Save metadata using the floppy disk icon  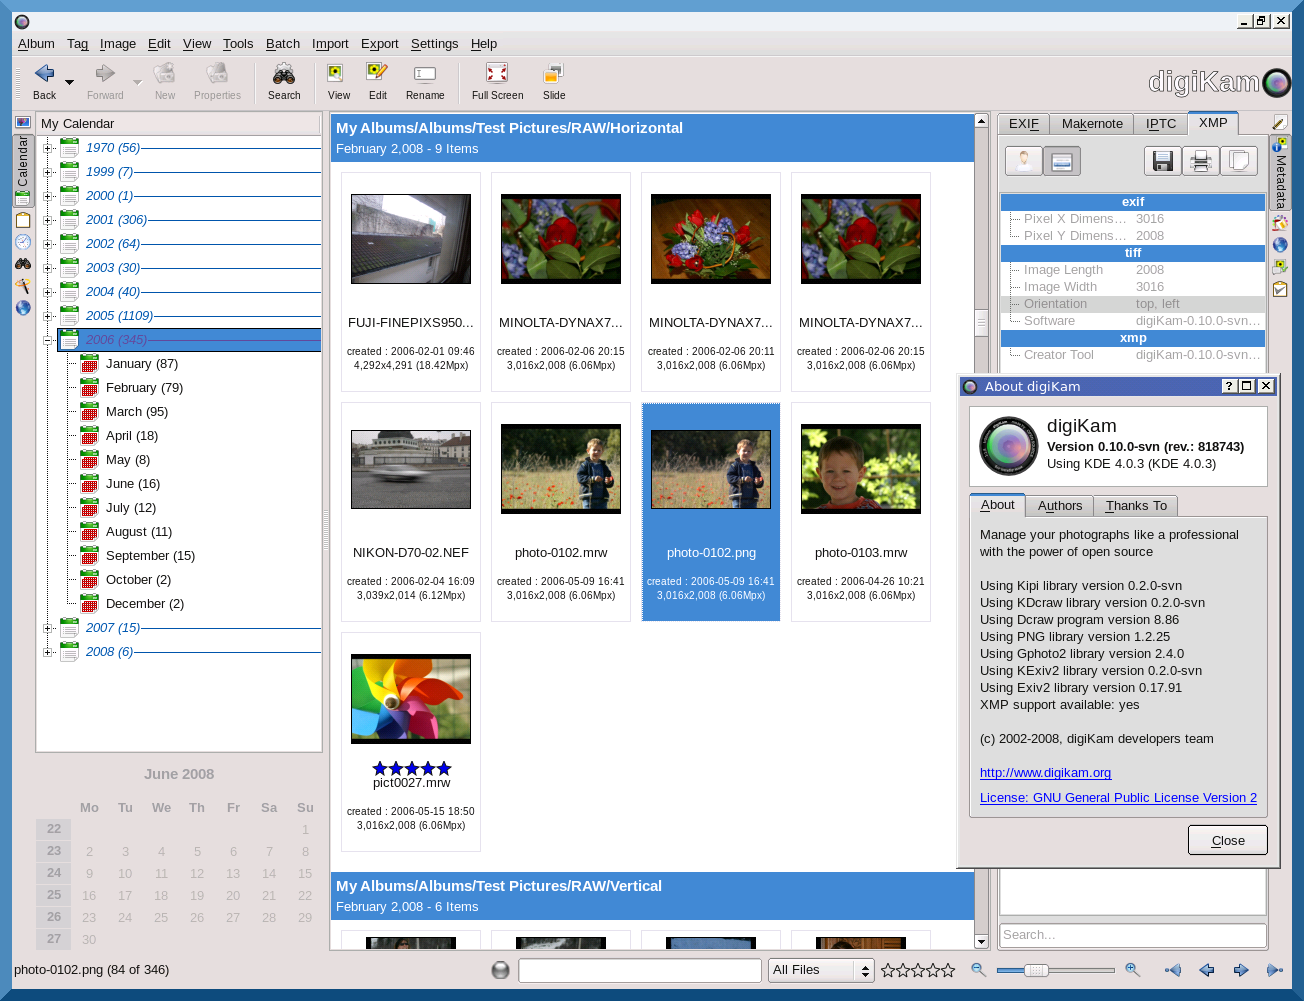pos(1162,161)
